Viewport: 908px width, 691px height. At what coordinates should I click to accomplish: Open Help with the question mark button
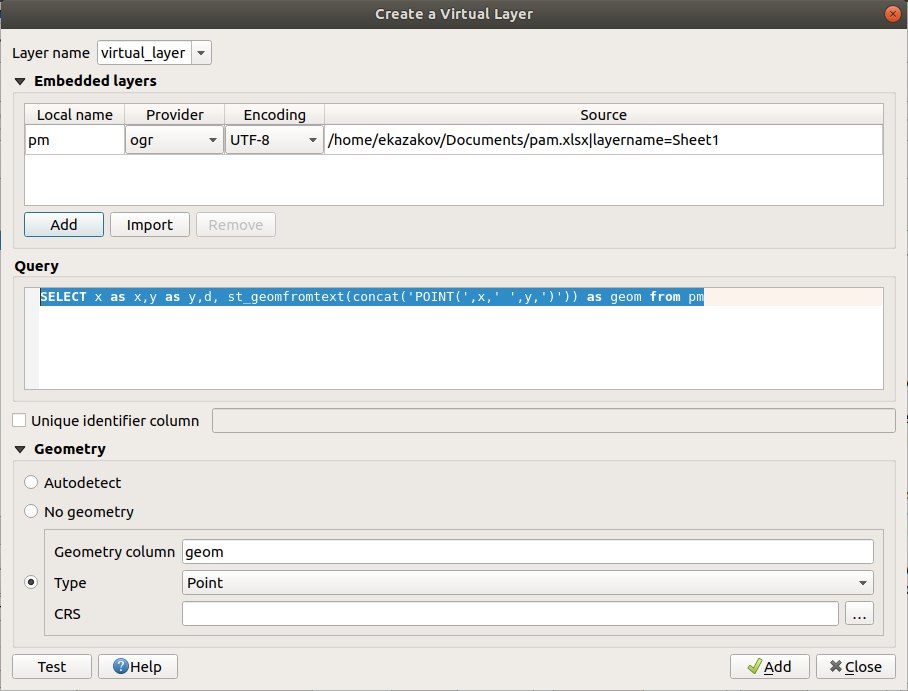(138, 666)
